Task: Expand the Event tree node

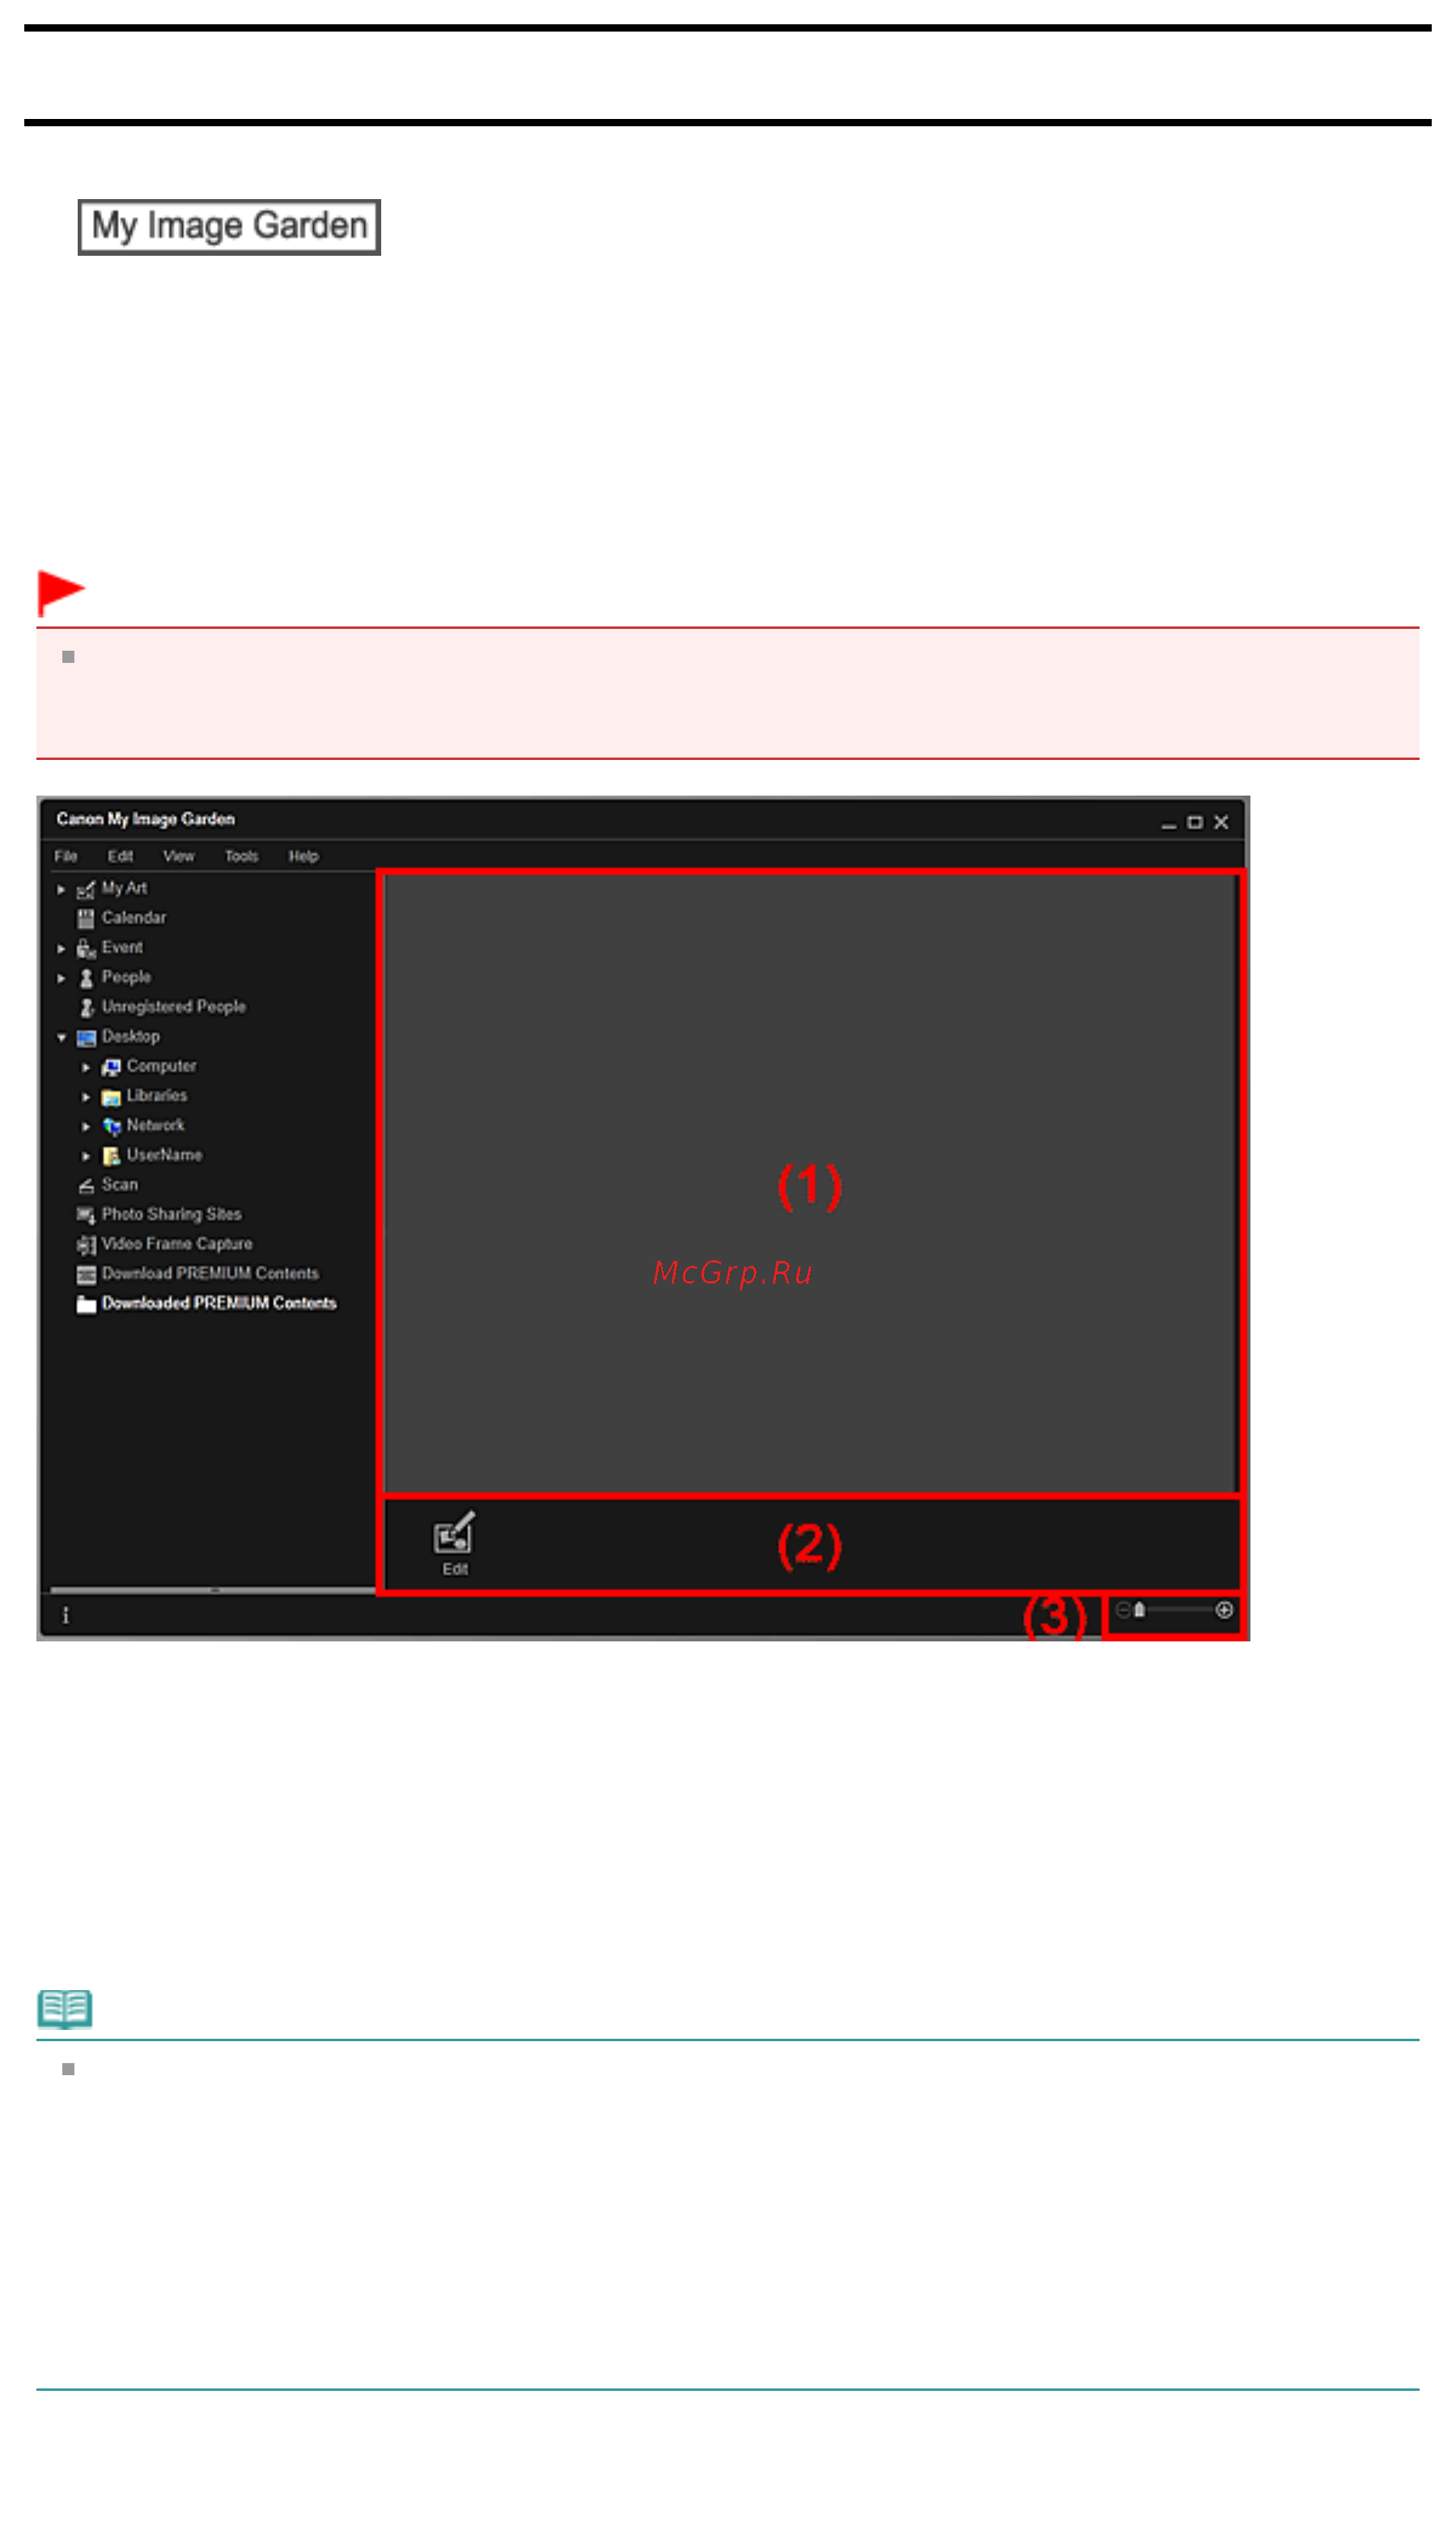Action: pos(61,949)
